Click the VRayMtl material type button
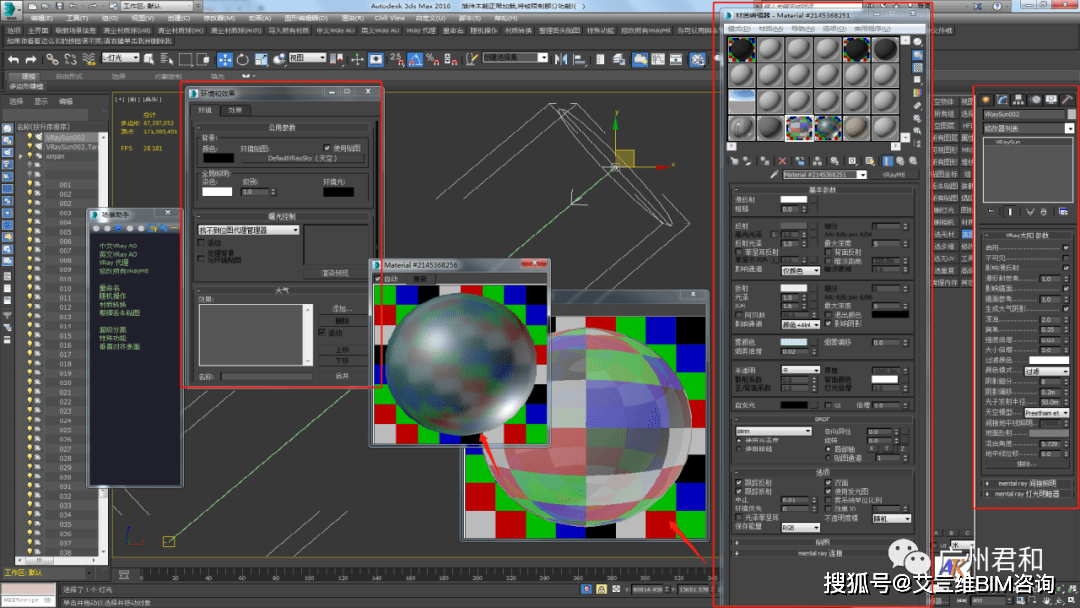This screenshot has height=608, width=1080. (893, 175)
